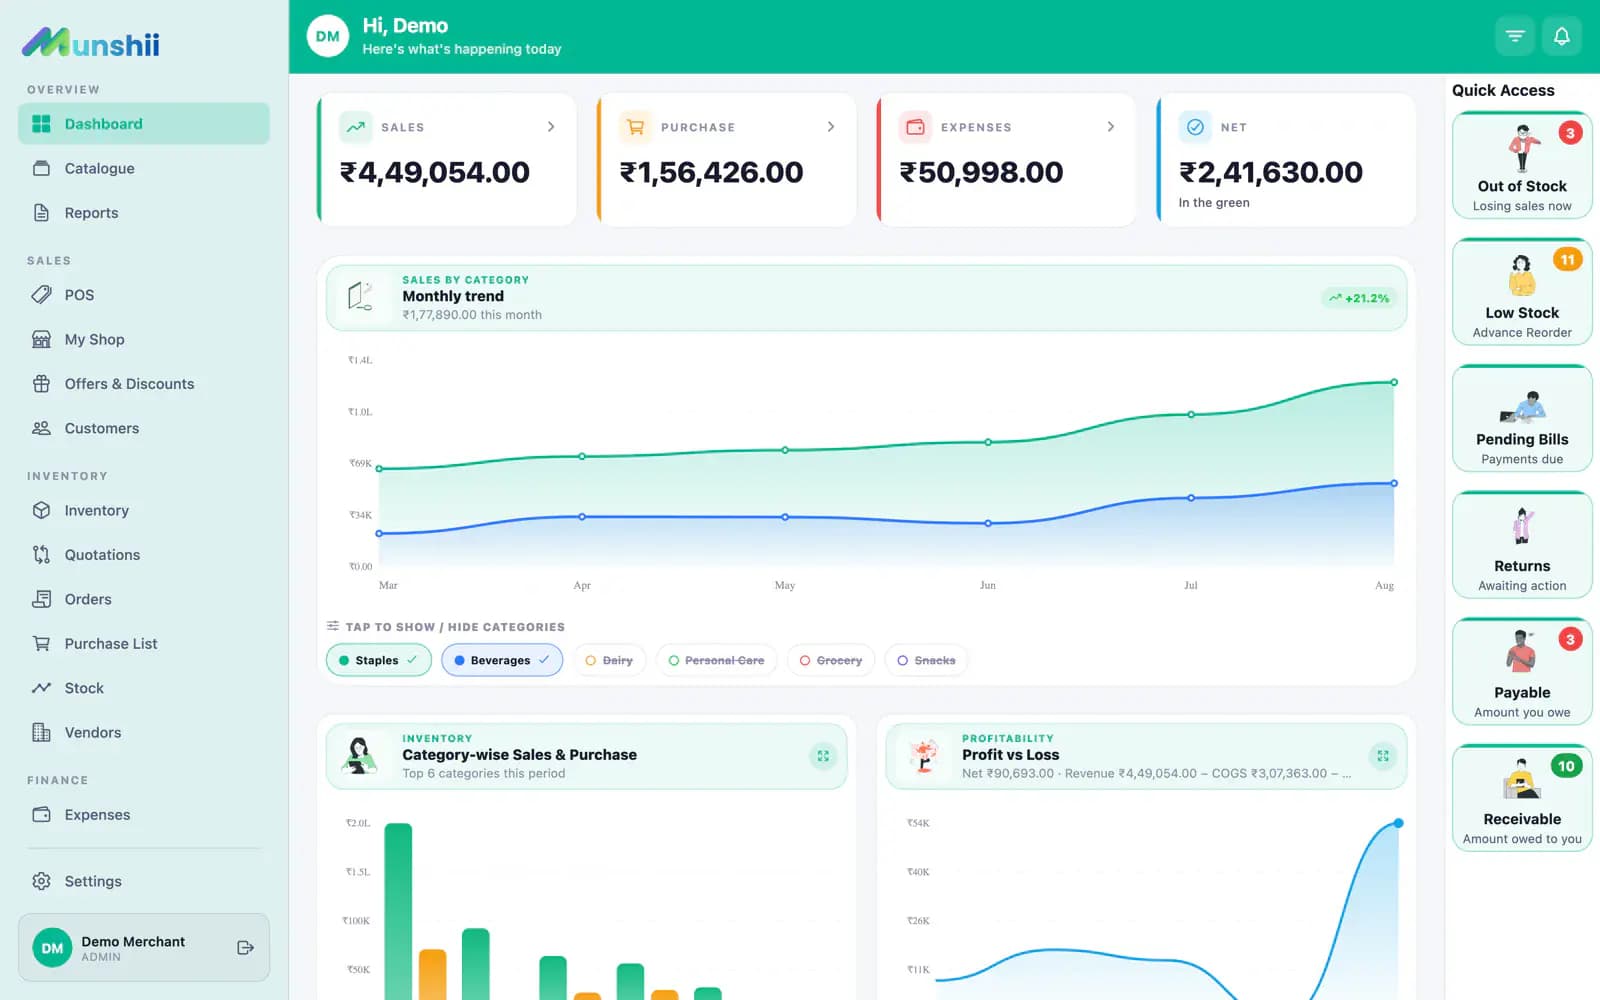This screenshot has height=1000, width=1600.
Task: Click the Demo Merchant profile card
Action: (144, 947)
